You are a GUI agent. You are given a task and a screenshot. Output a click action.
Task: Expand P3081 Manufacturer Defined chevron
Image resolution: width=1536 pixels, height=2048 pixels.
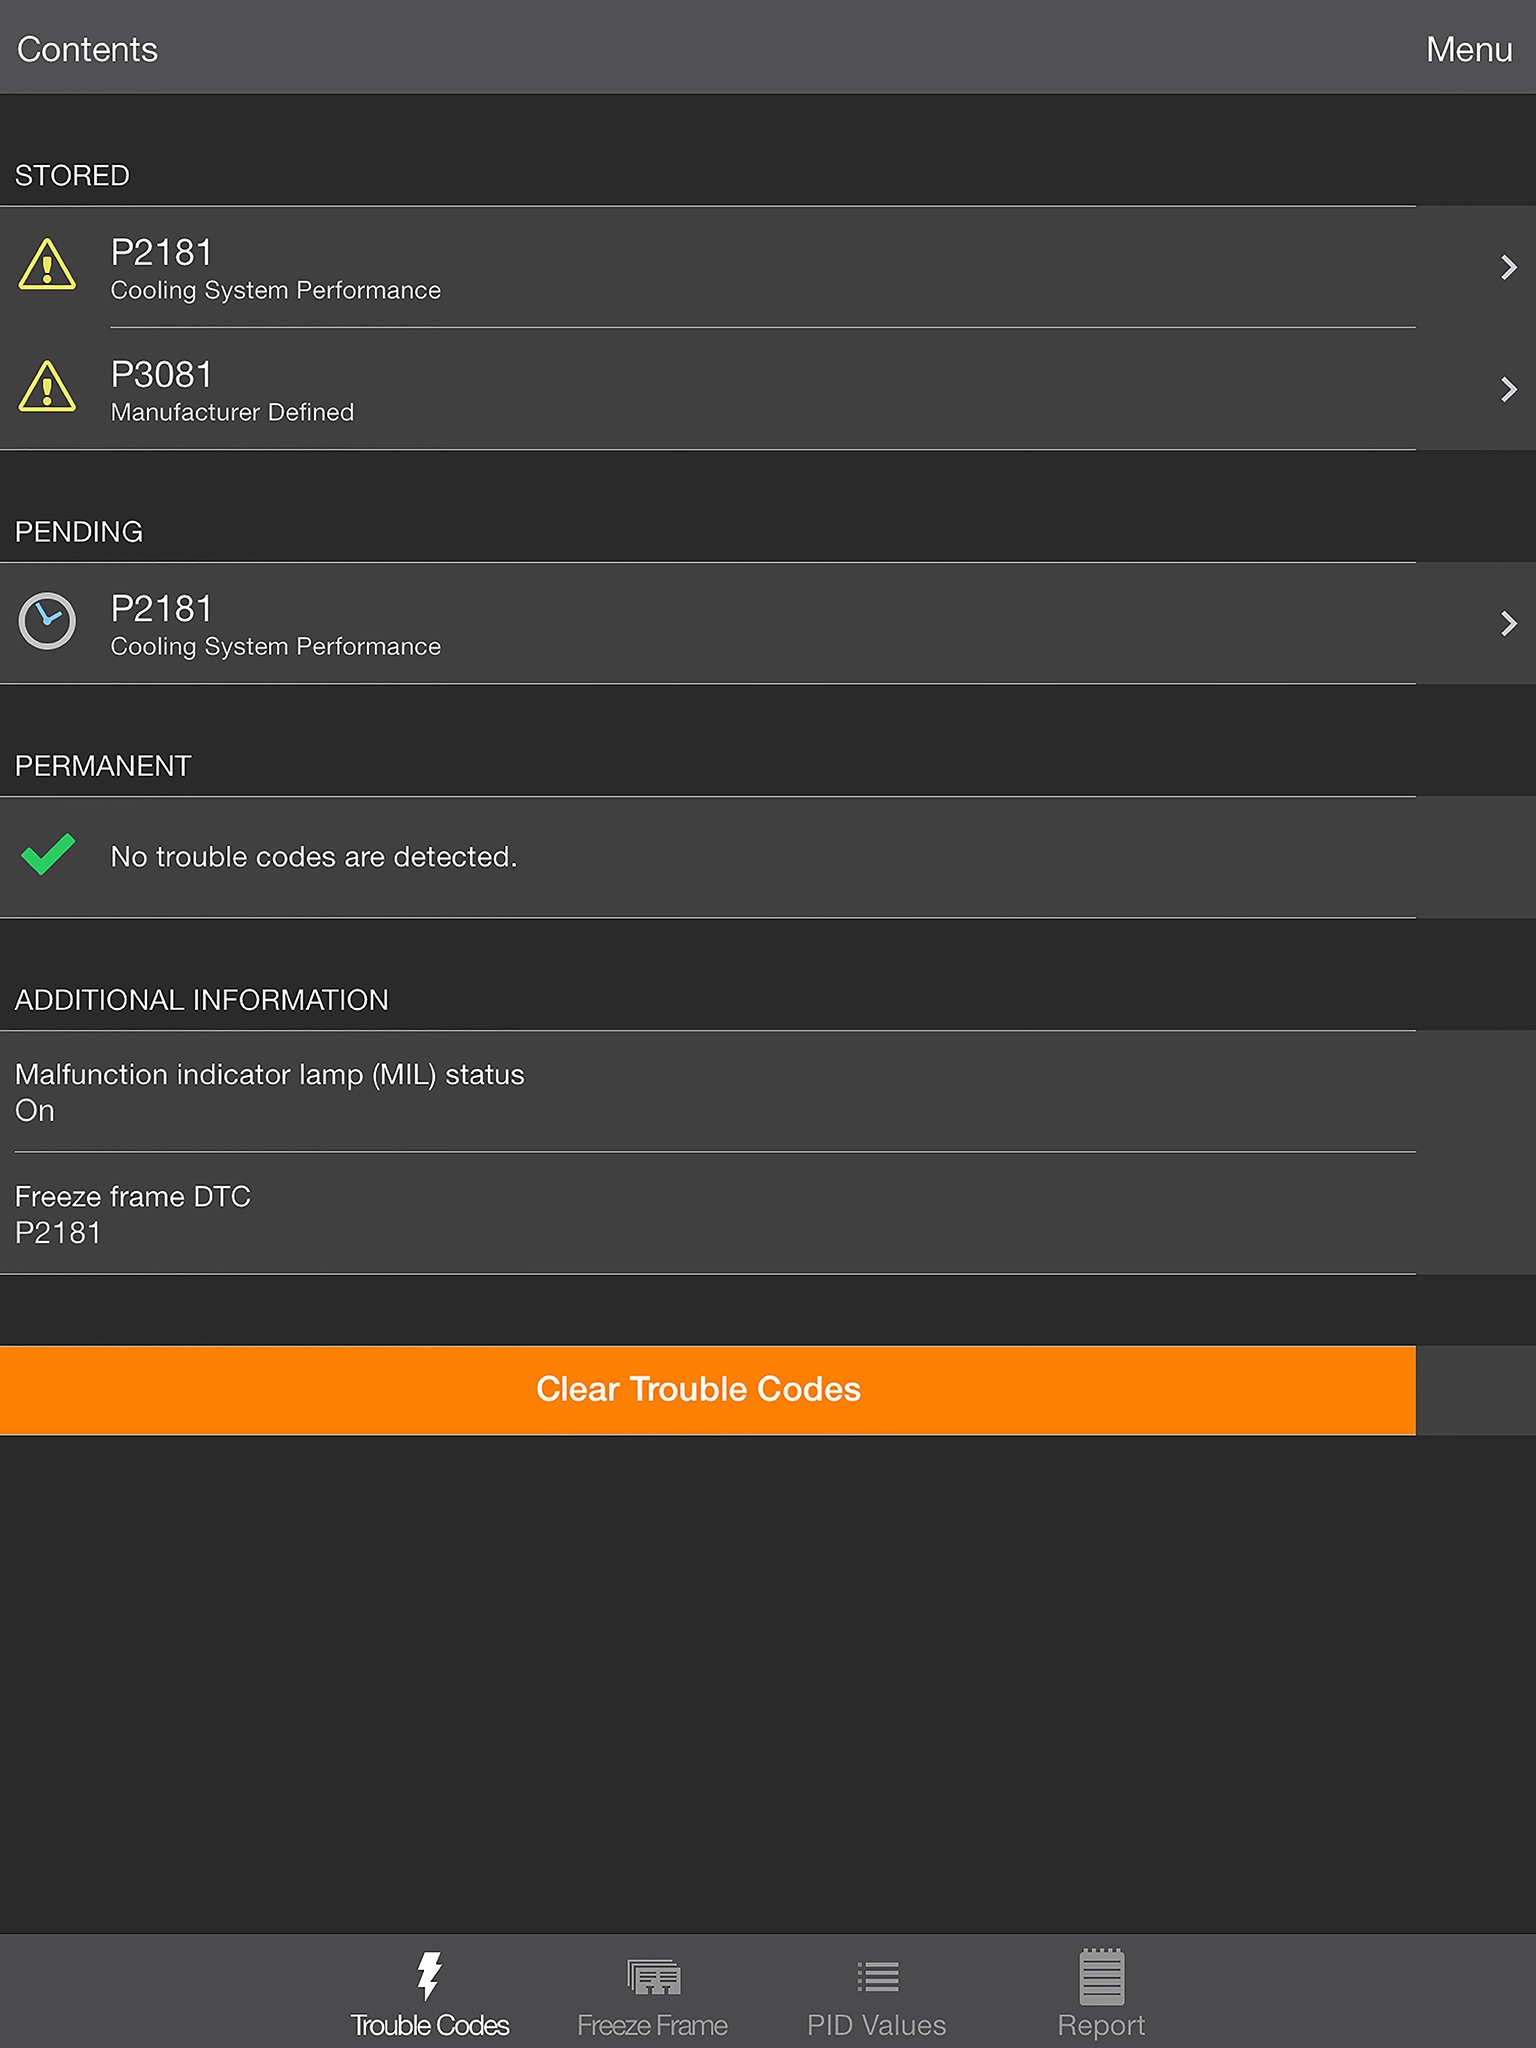1509,389
